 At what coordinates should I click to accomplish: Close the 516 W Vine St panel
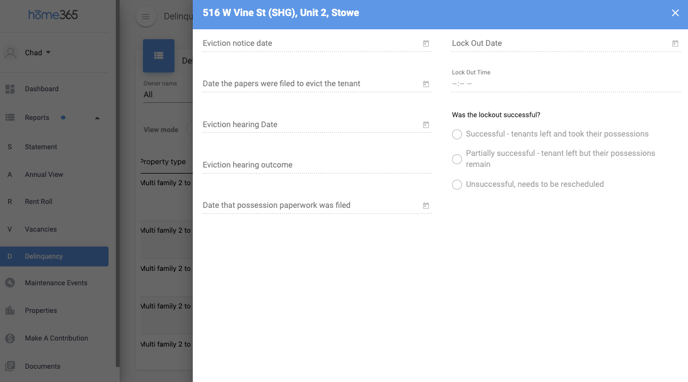point(675,13)
